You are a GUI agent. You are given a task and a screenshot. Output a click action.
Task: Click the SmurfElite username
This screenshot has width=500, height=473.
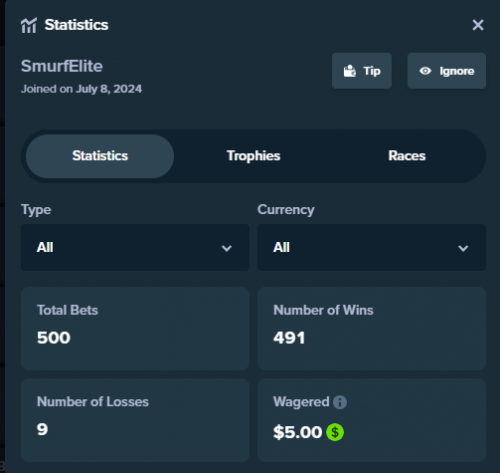click(62, 66)
